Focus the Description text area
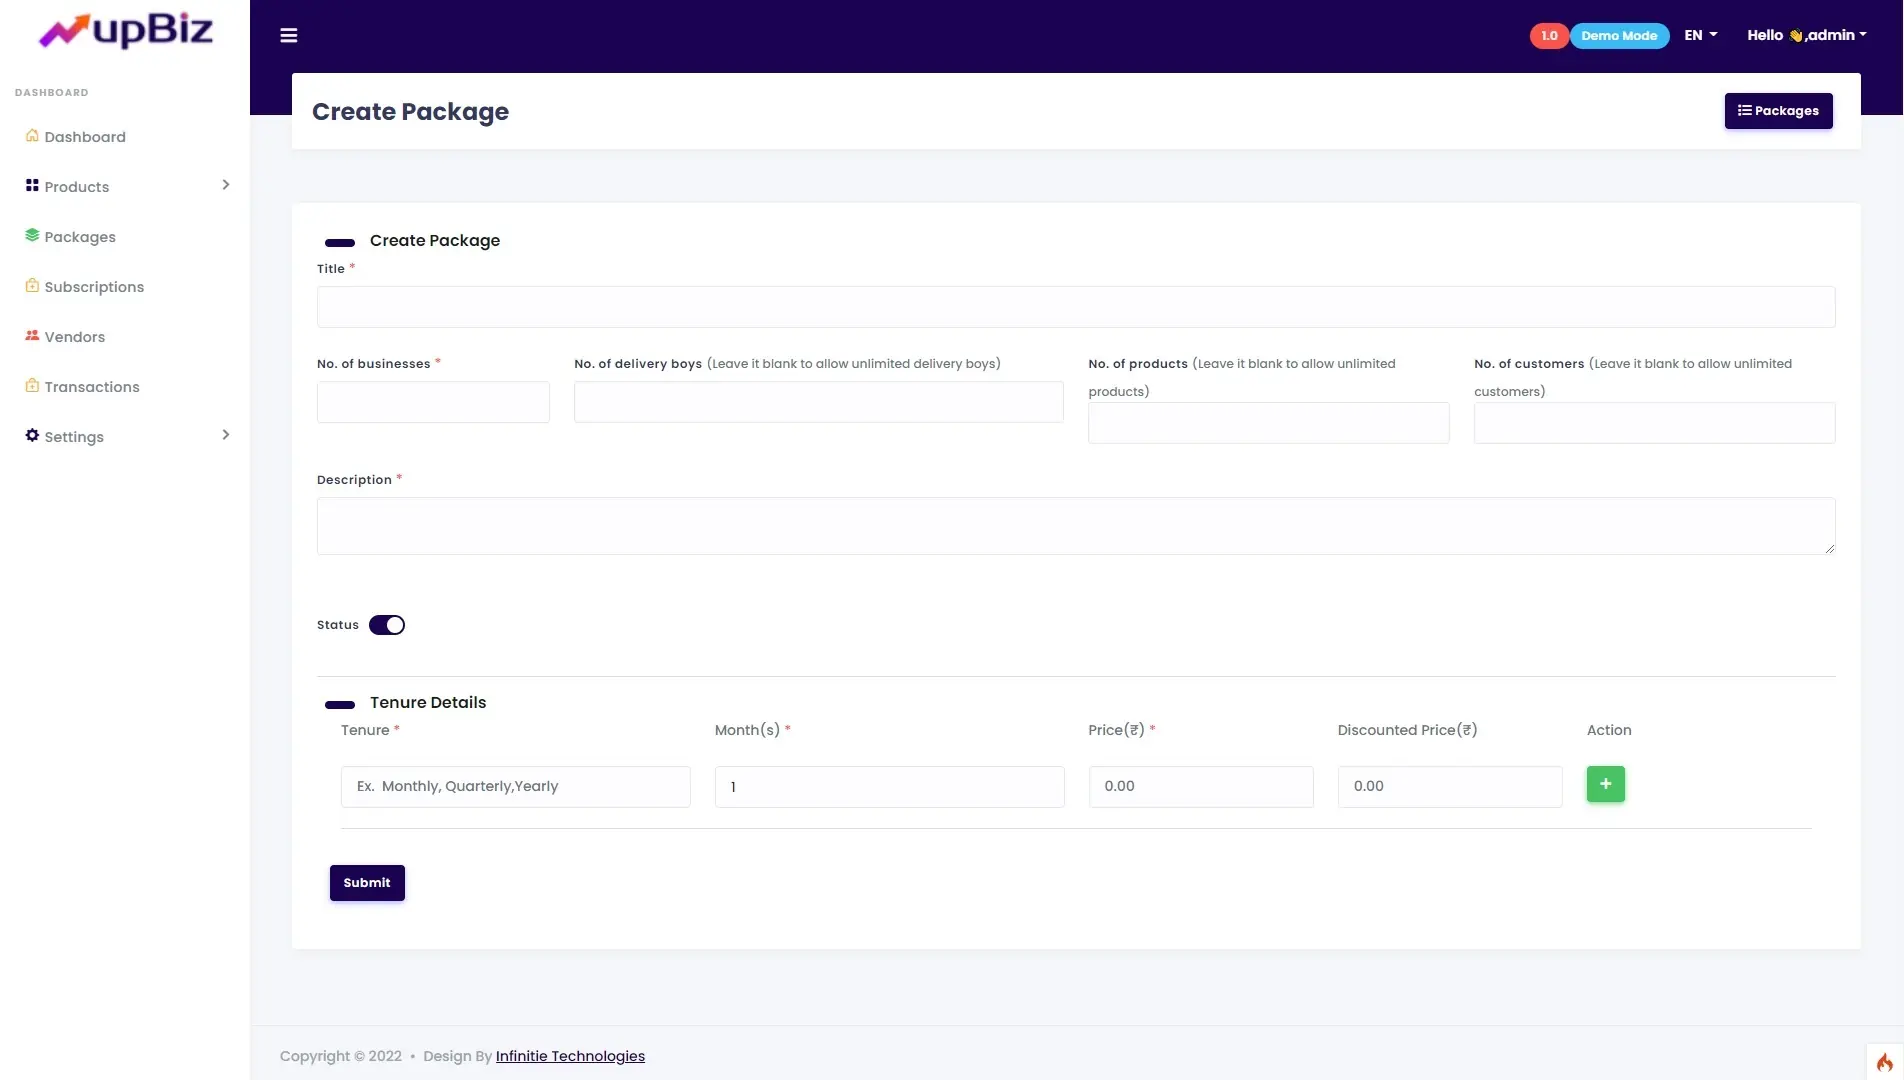The width and height of the screenshot is (1904, 1080). (x=1075, y=526)
